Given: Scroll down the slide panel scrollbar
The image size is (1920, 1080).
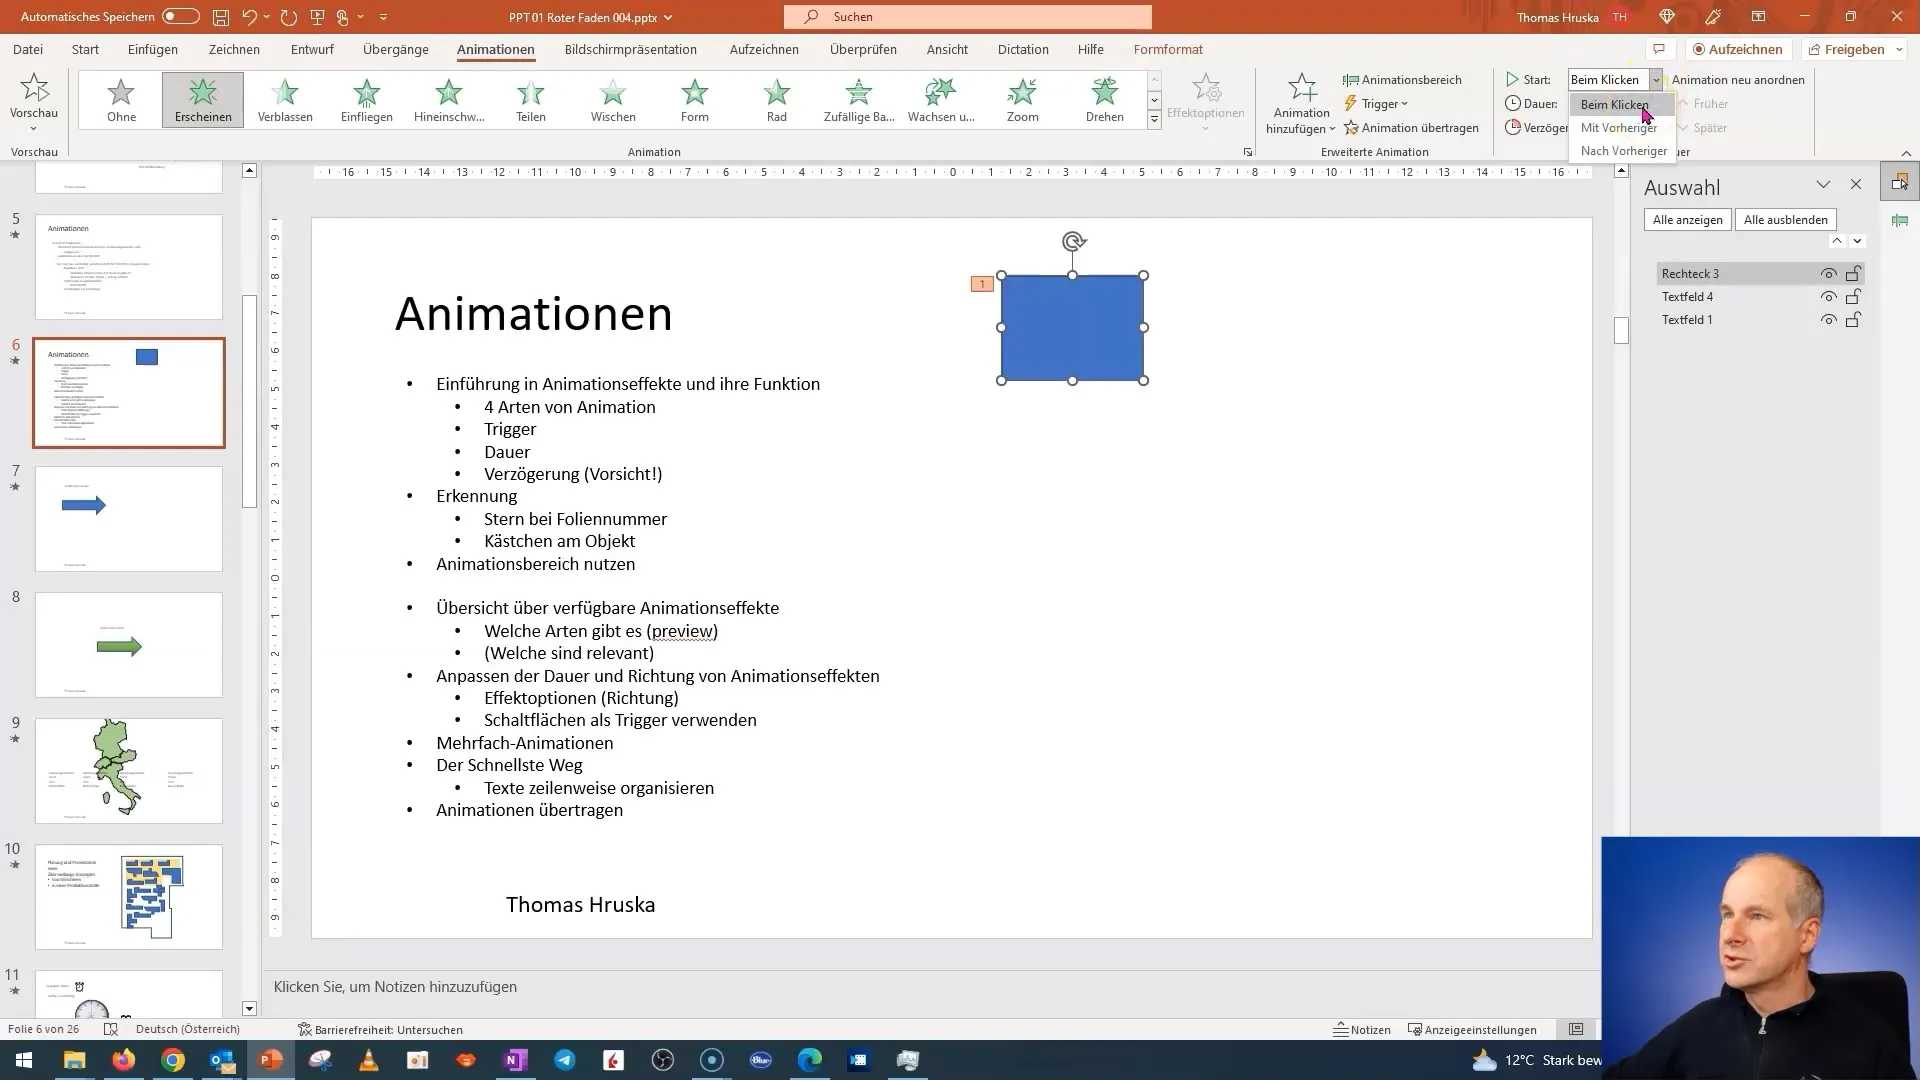Looking at the screenshot, I should tap(249, 1007).
